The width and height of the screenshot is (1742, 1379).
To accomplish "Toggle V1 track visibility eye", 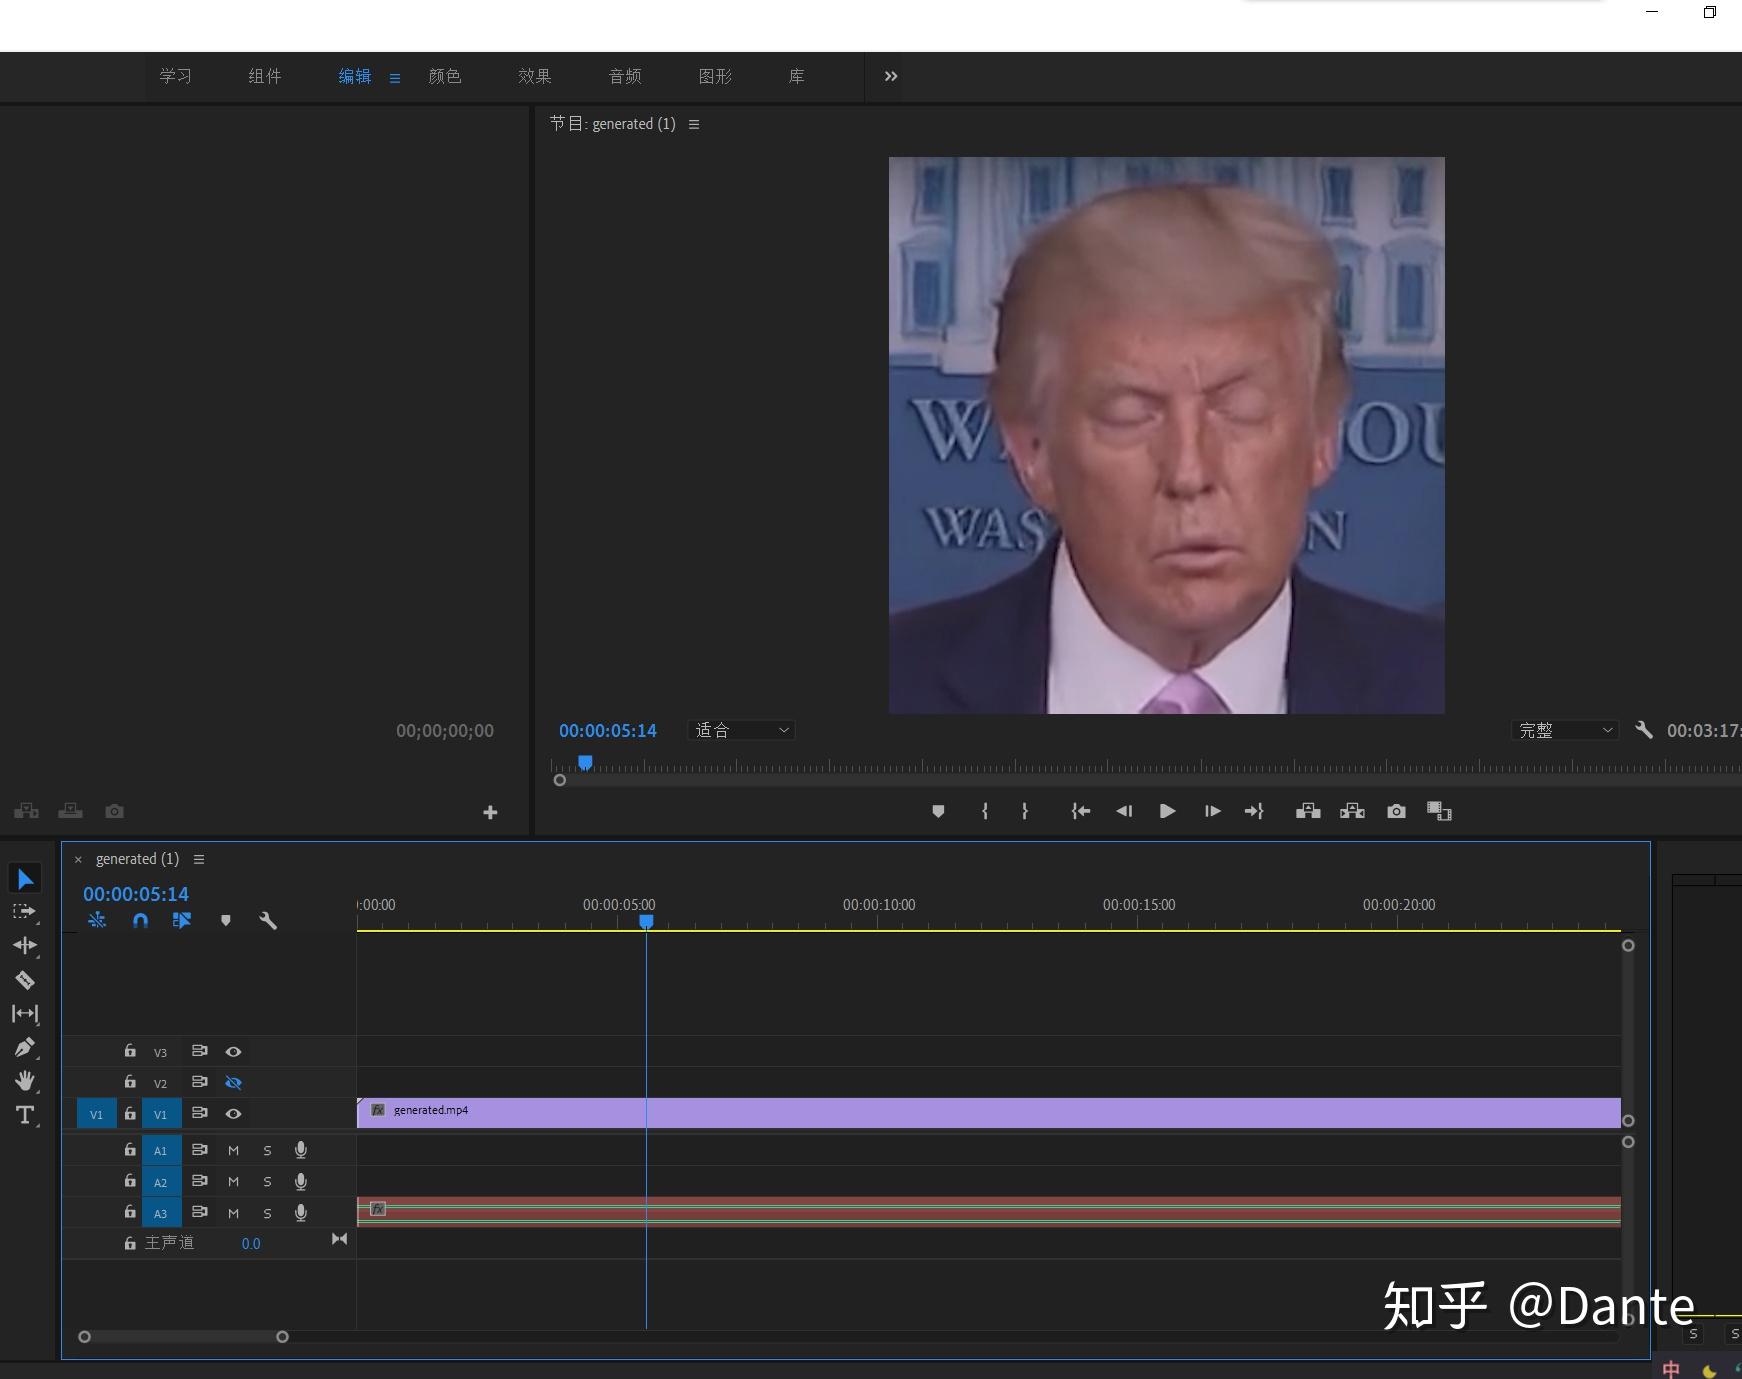I will pyautogui.click(x=233, y=1113).
